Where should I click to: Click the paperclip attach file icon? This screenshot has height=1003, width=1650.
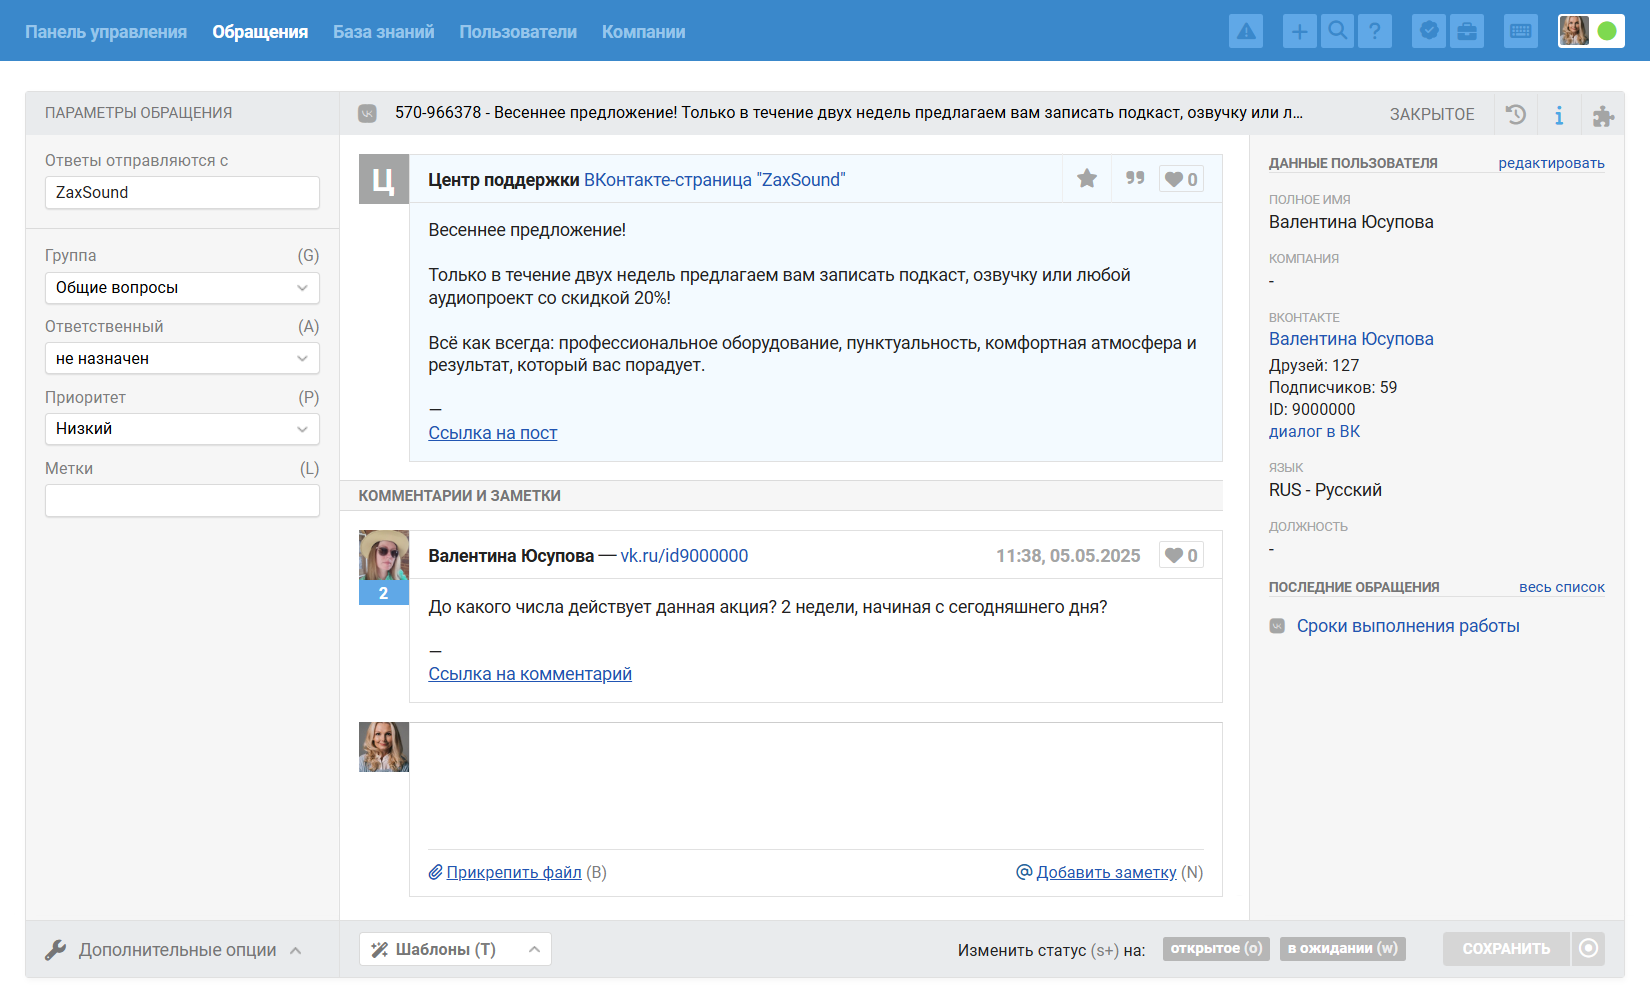[436, 872]
